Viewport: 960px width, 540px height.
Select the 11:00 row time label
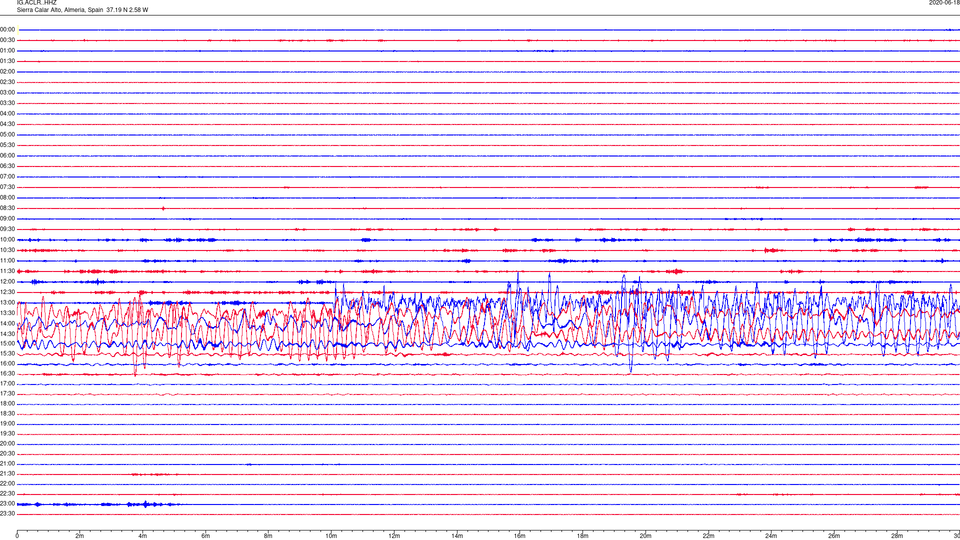tap(7, 261)
